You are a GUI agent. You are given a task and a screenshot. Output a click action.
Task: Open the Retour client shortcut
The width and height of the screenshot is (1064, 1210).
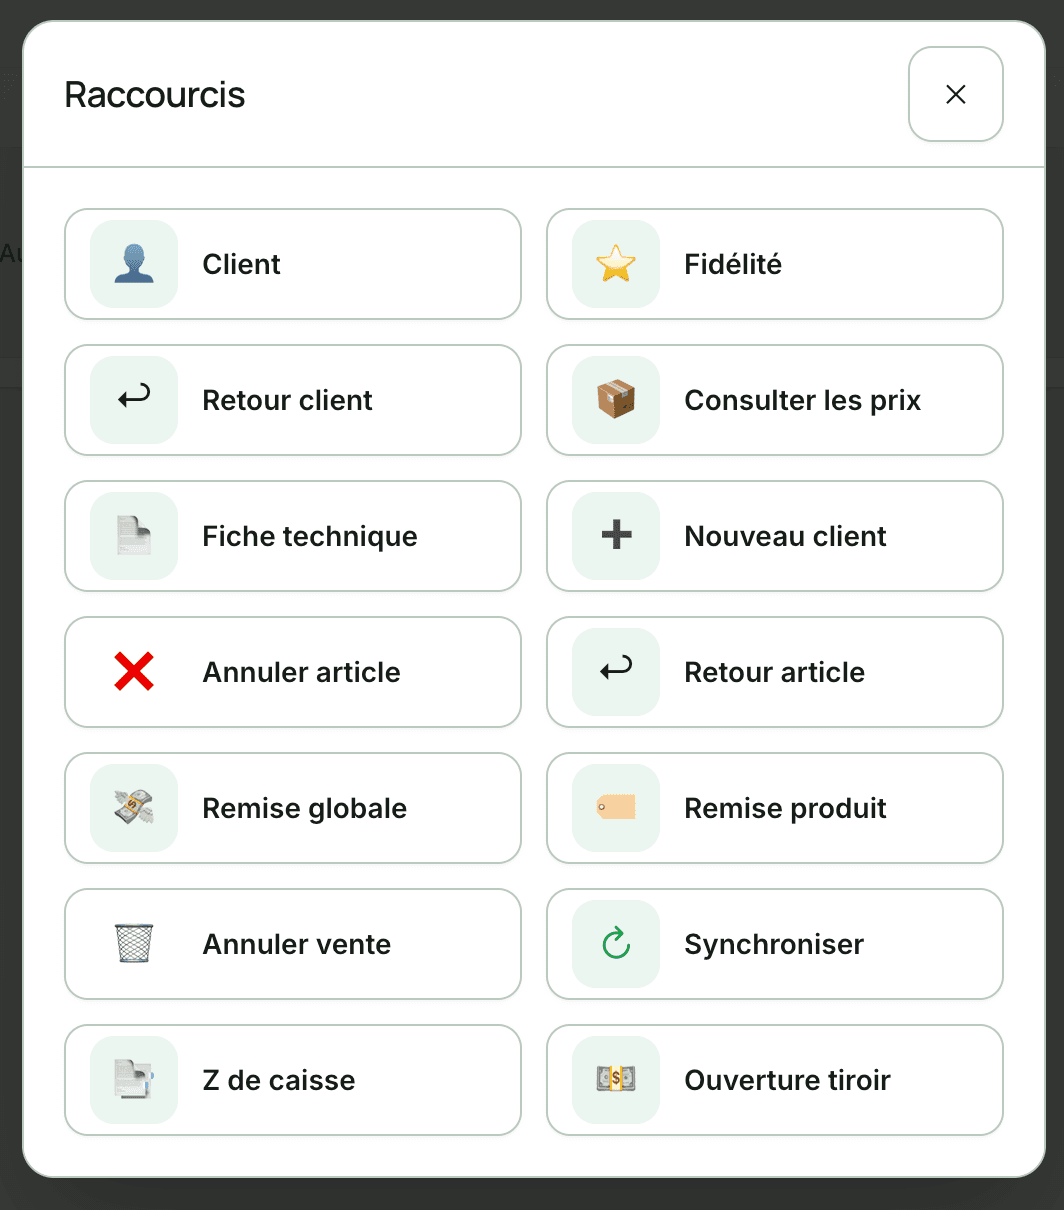[x=293, y=400]
